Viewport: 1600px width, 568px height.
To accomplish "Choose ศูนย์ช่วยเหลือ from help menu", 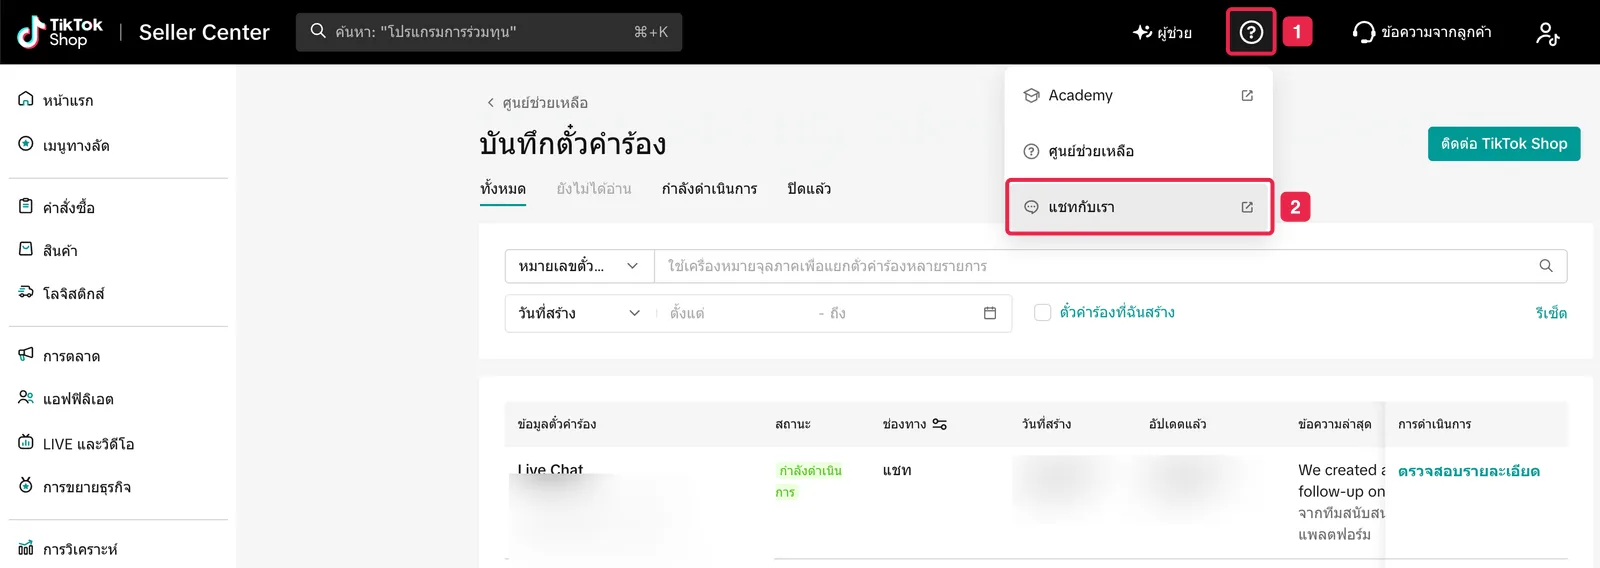I will click(x=1138, y=151).
